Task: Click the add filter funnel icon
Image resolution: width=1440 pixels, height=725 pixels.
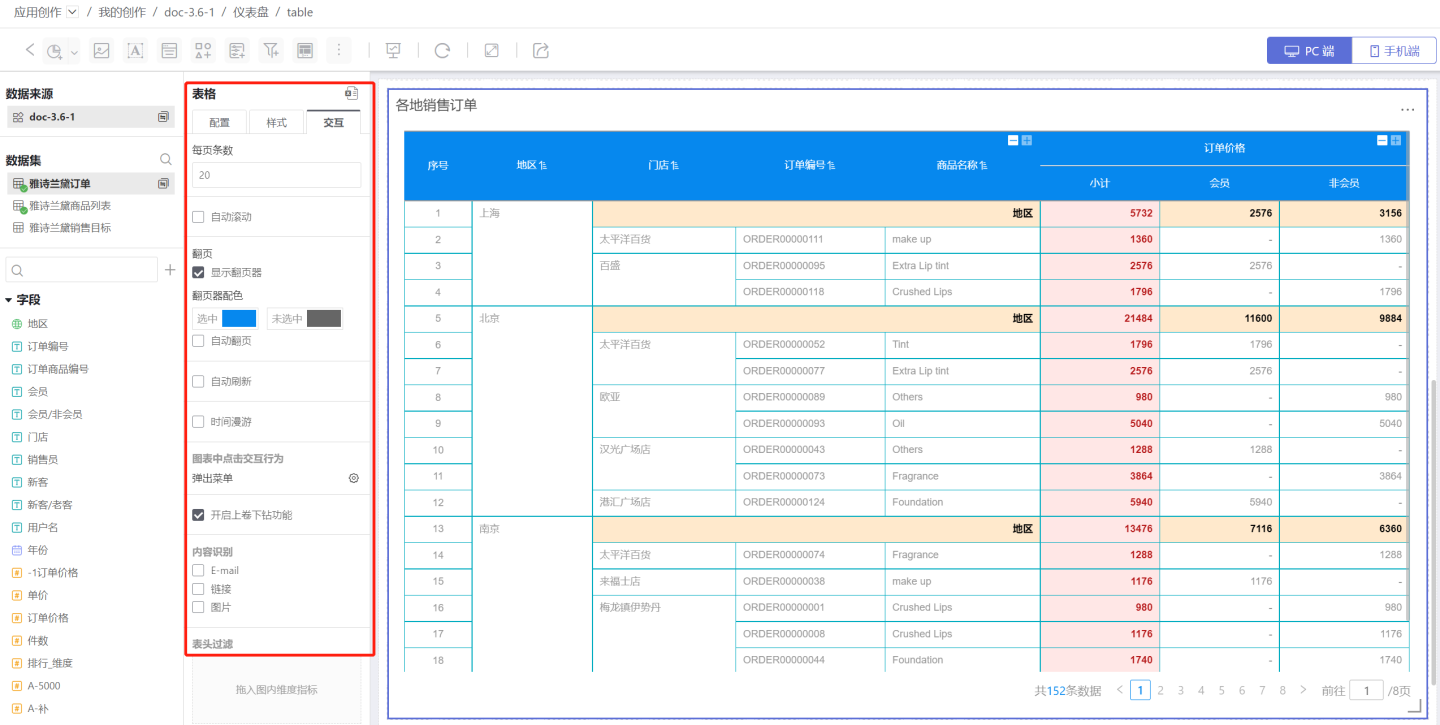Action: point(271,51)
